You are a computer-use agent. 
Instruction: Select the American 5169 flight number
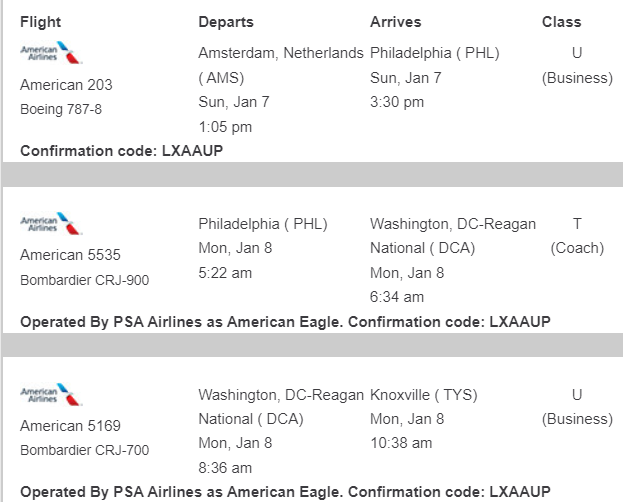(x=70, y=426)
